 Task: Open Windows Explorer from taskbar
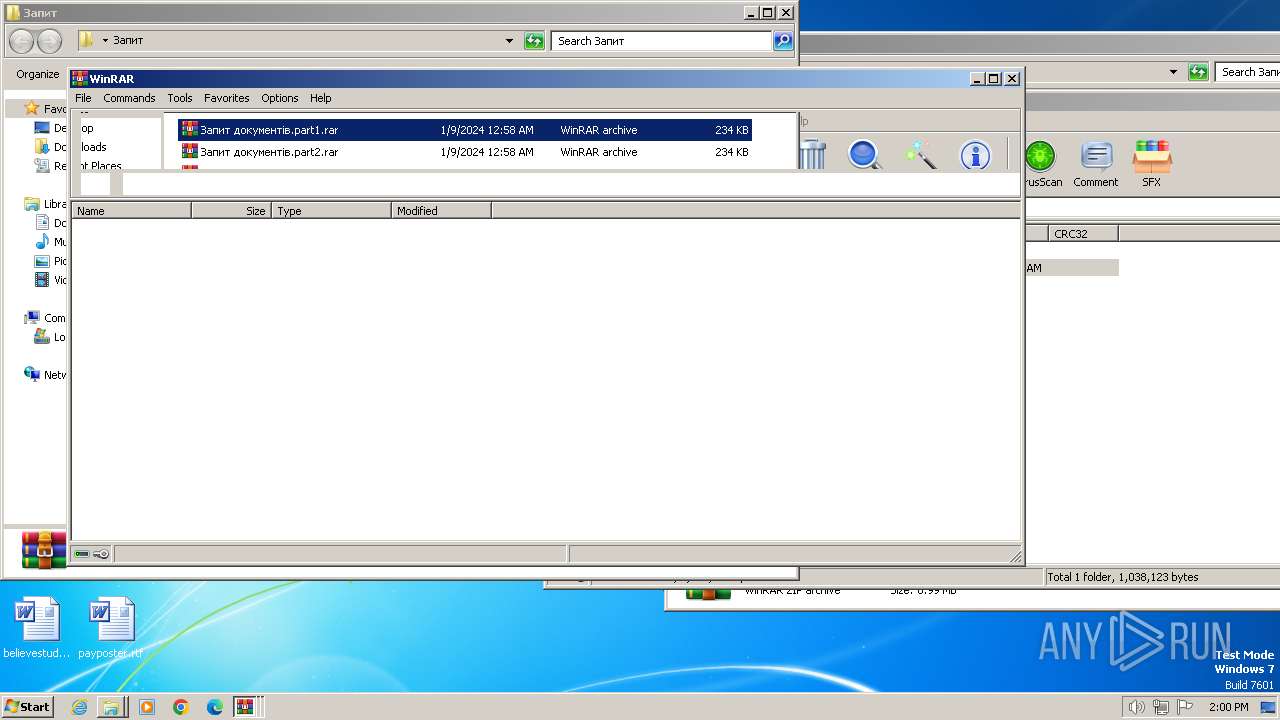pyautogui.click(x=111, y=707)
